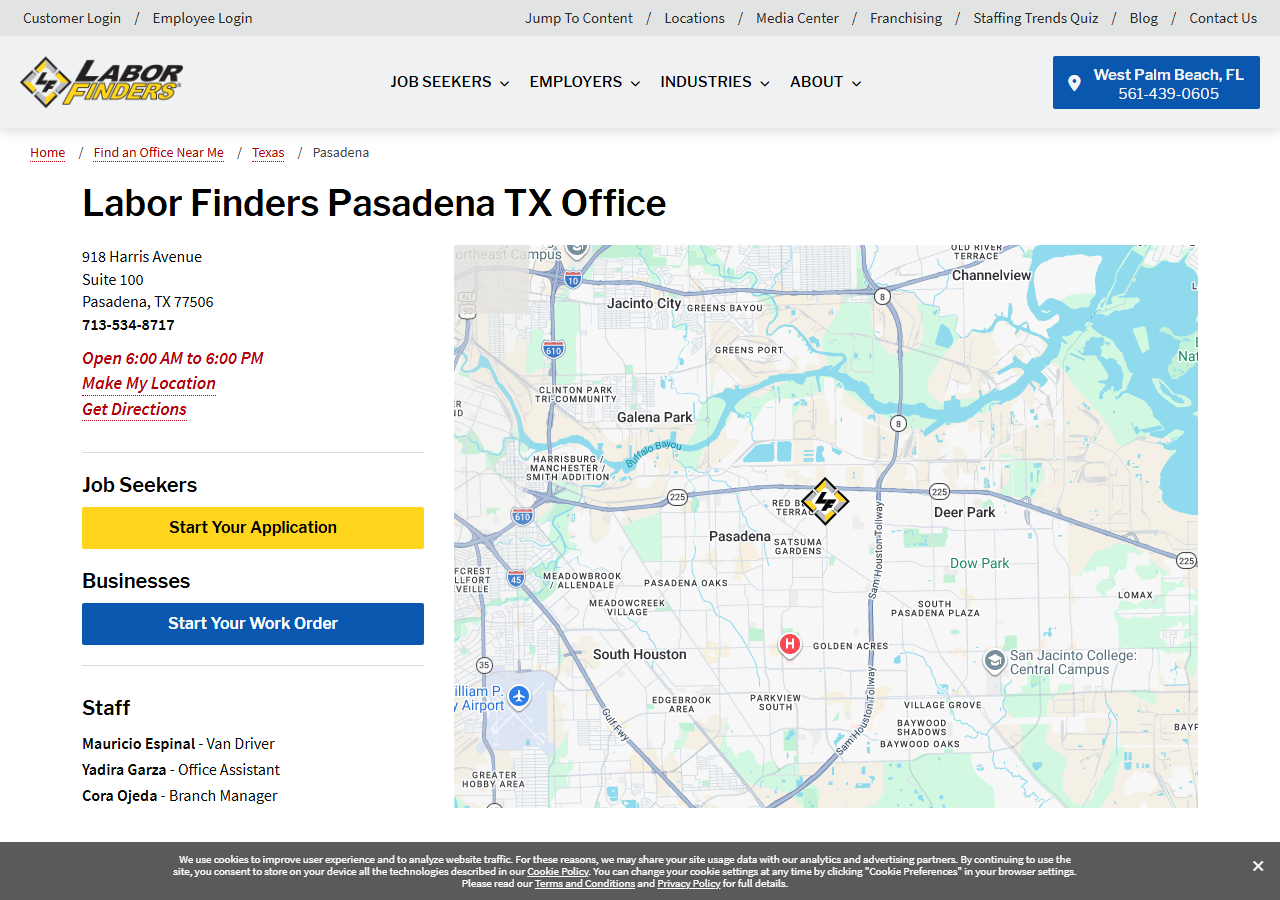Click Open 6:00 AM to 6:00 PM hours text
This screenshot has height=900, width=1280.
pyautogui.click(x=173, y=358)
